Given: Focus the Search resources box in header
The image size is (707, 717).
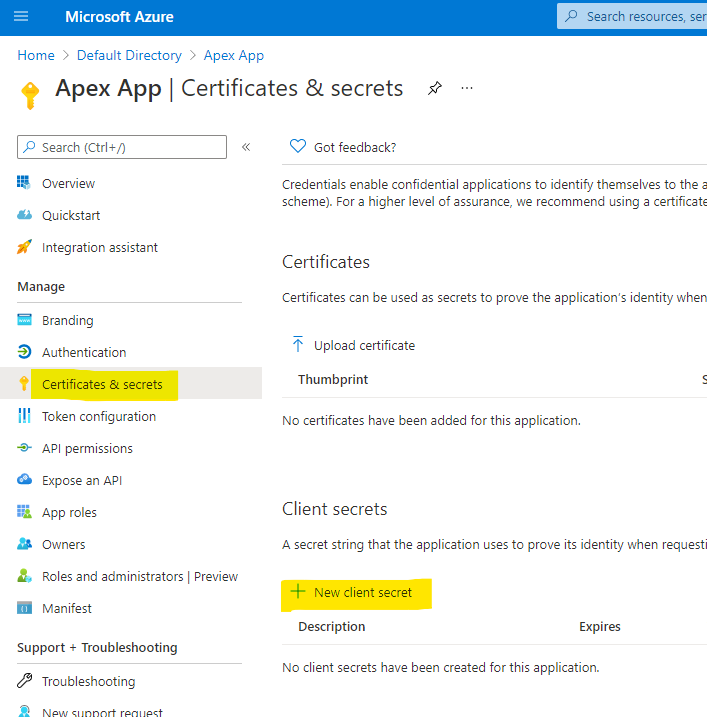Looking at the screenshot, I should [x=640, y=17].
